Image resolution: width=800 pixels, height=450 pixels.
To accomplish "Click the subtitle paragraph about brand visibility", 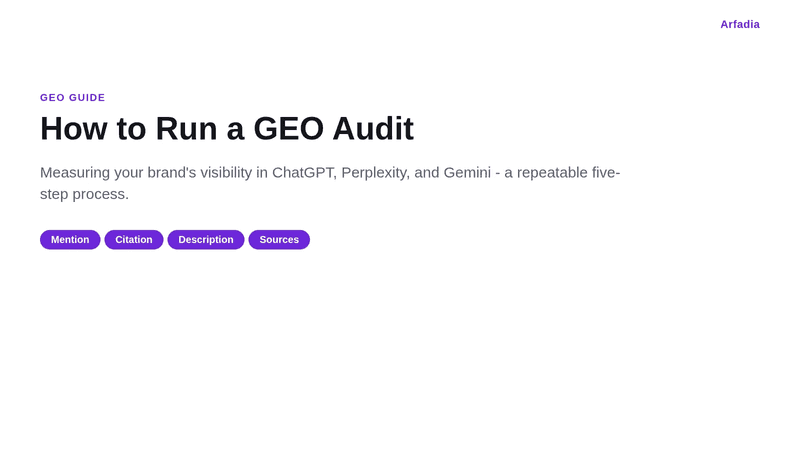I will 330,183.
